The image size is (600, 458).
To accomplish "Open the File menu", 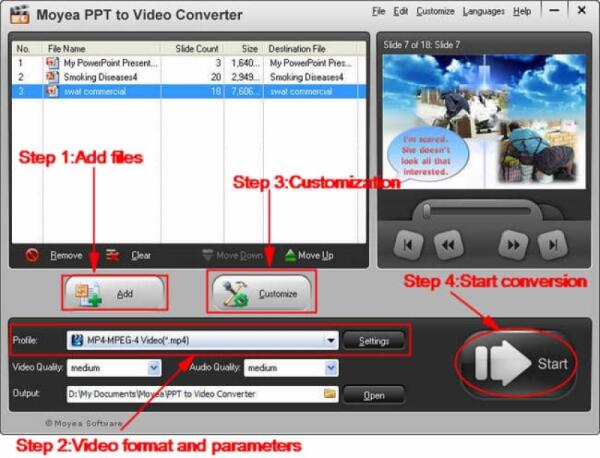I will 378,11.
